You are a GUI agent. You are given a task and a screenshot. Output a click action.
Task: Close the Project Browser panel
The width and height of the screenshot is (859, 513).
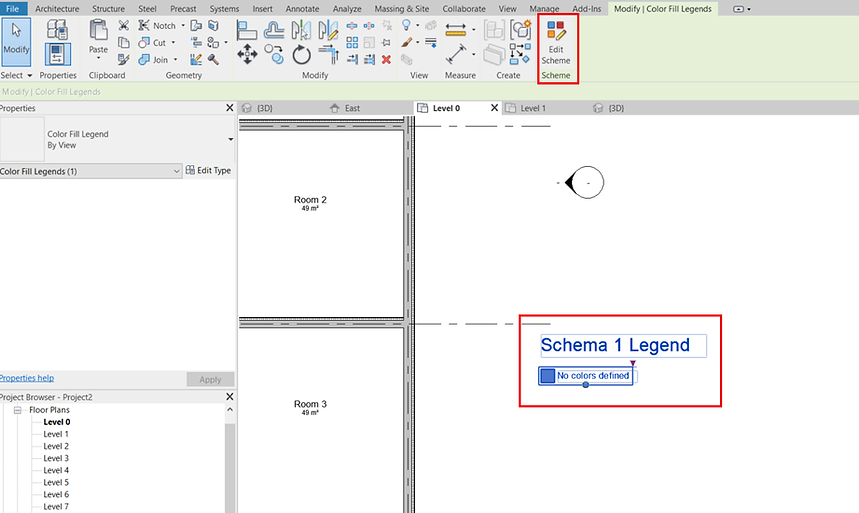[230, 396]
